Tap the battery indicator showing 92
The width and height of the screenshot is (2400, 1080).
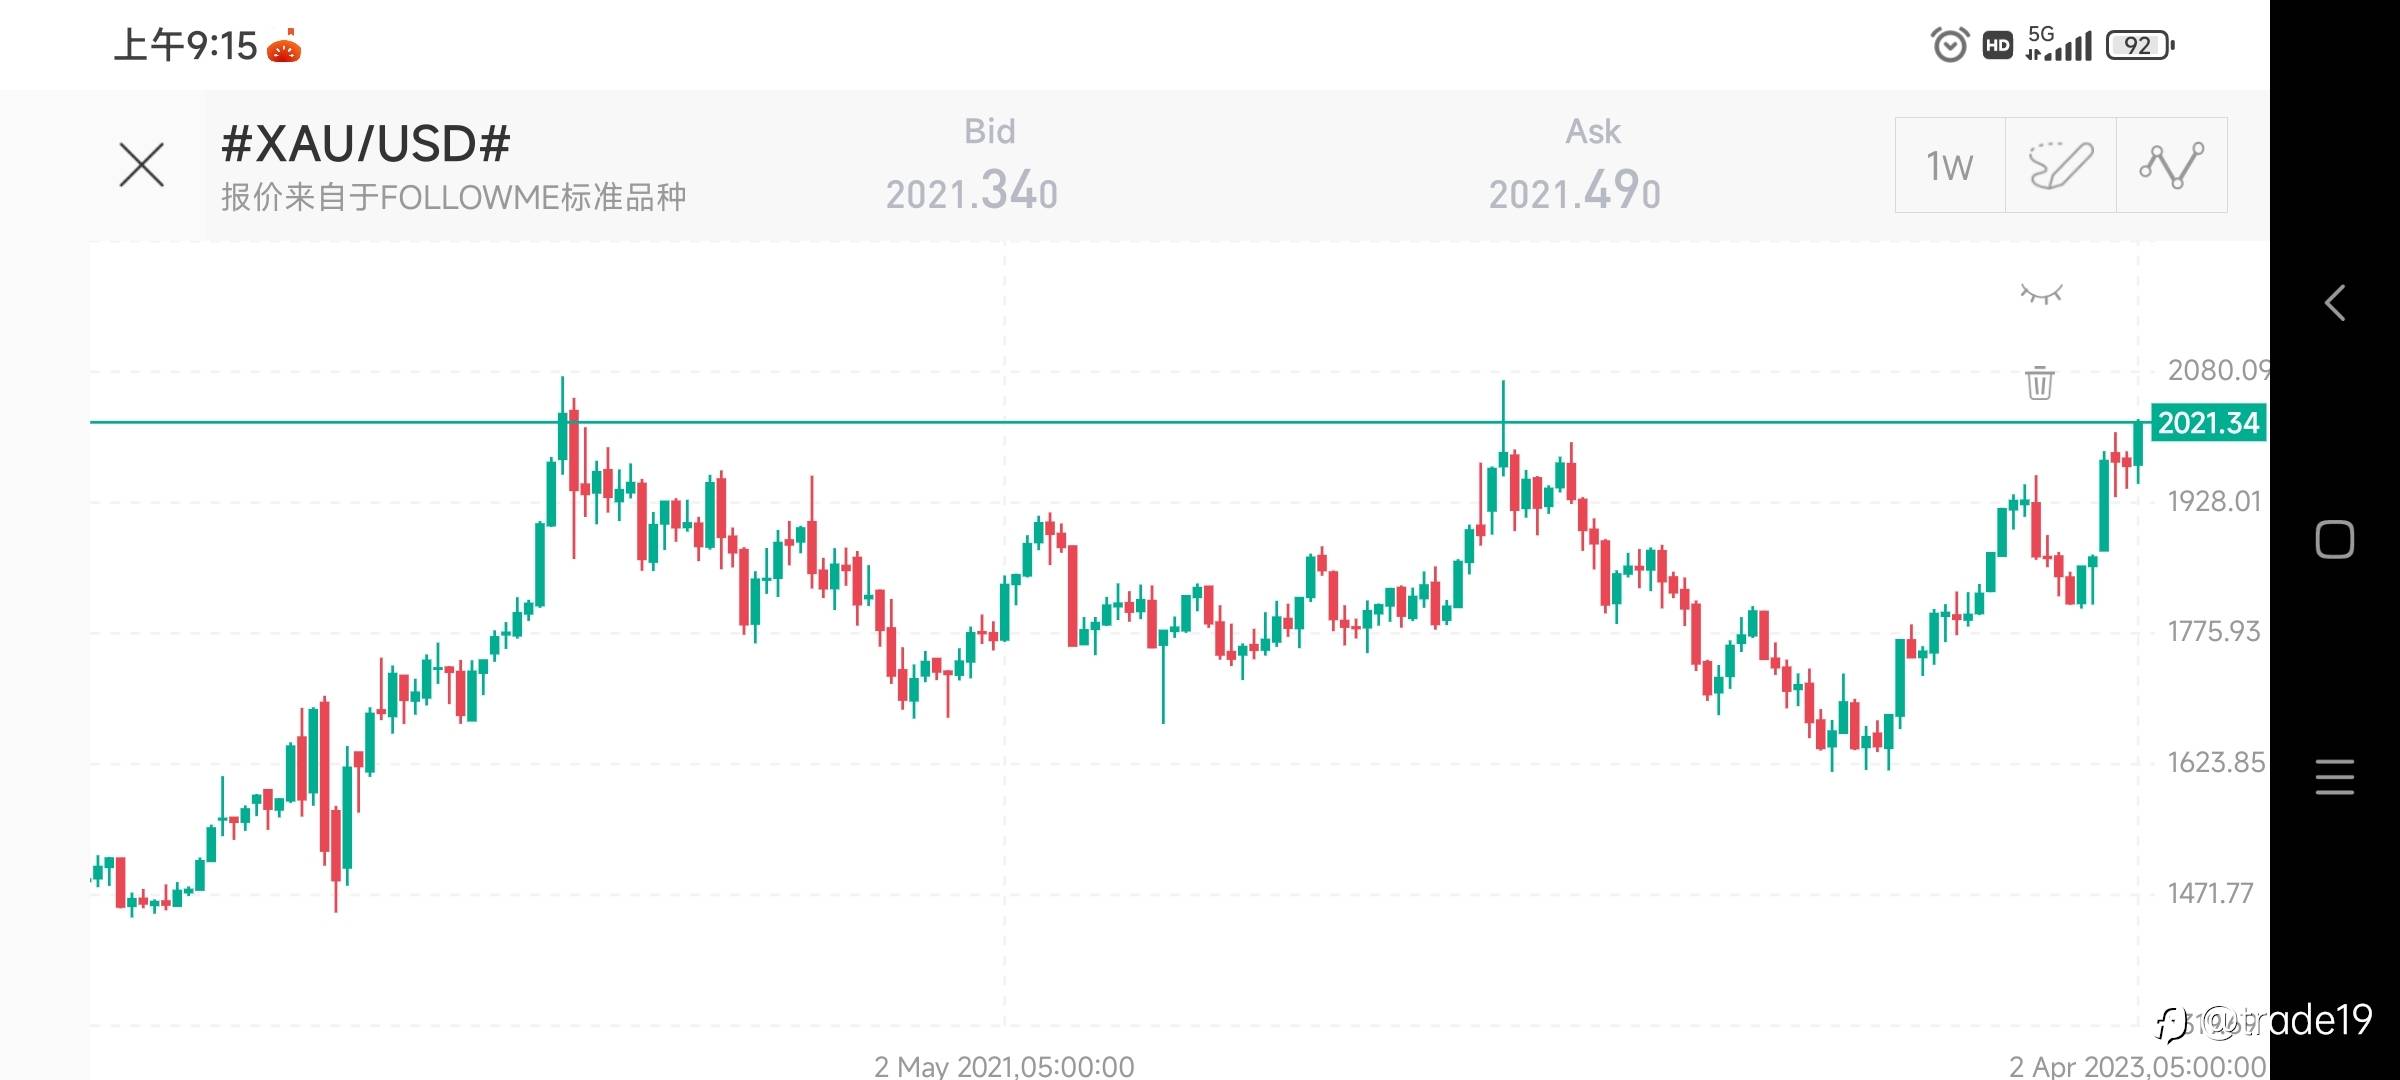pos(2139,45)
